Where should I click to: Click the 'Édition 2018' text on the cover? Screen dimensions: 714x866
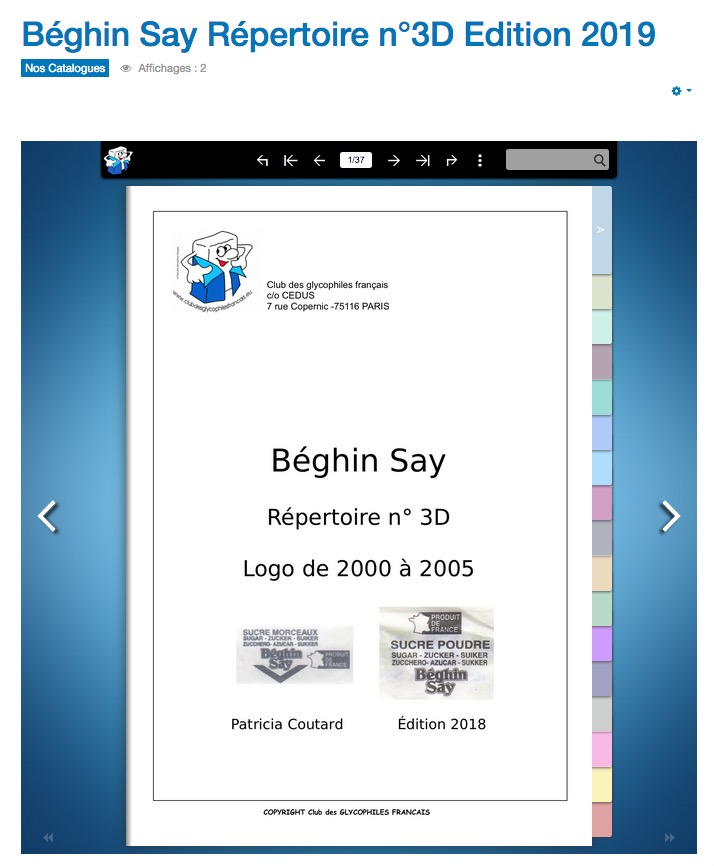(442, 724)
